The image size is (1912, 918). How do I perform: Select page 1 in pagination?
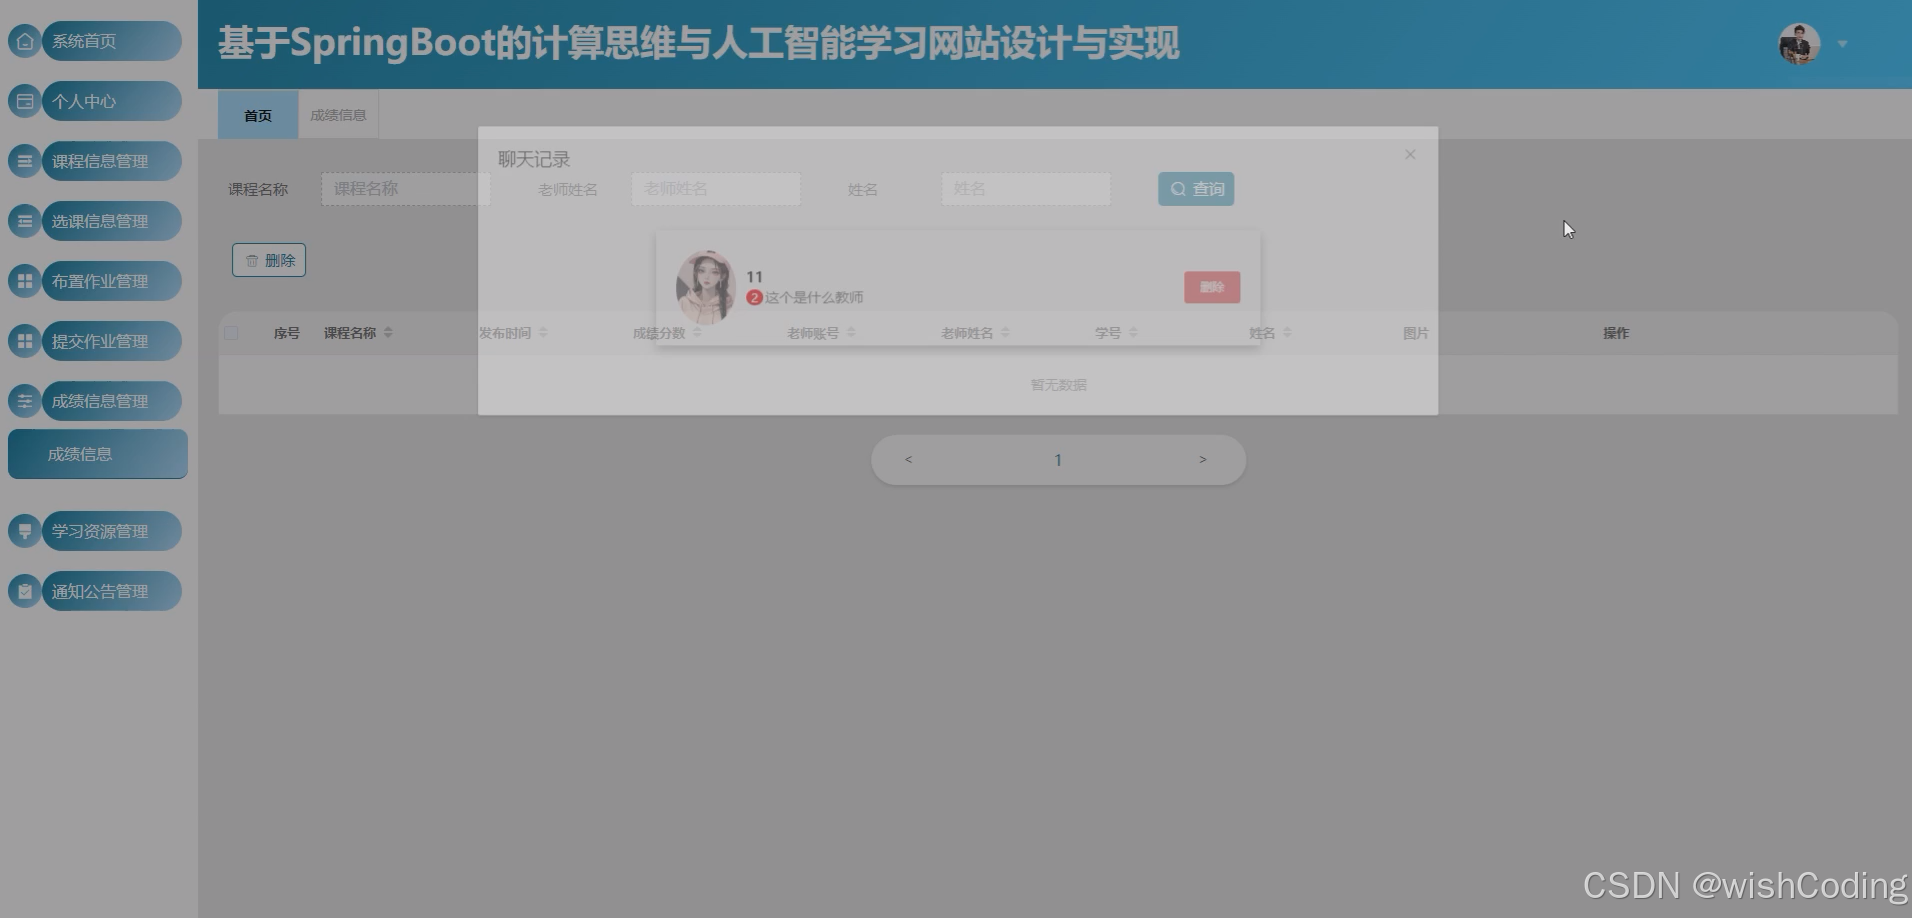pyautogui.click(x=1058, y=460)
